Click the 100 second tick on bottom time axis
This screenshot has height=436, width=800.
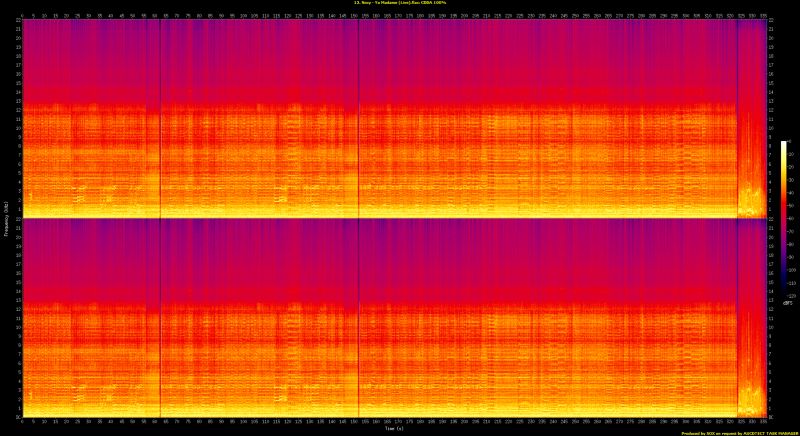[x=243, y=422]
